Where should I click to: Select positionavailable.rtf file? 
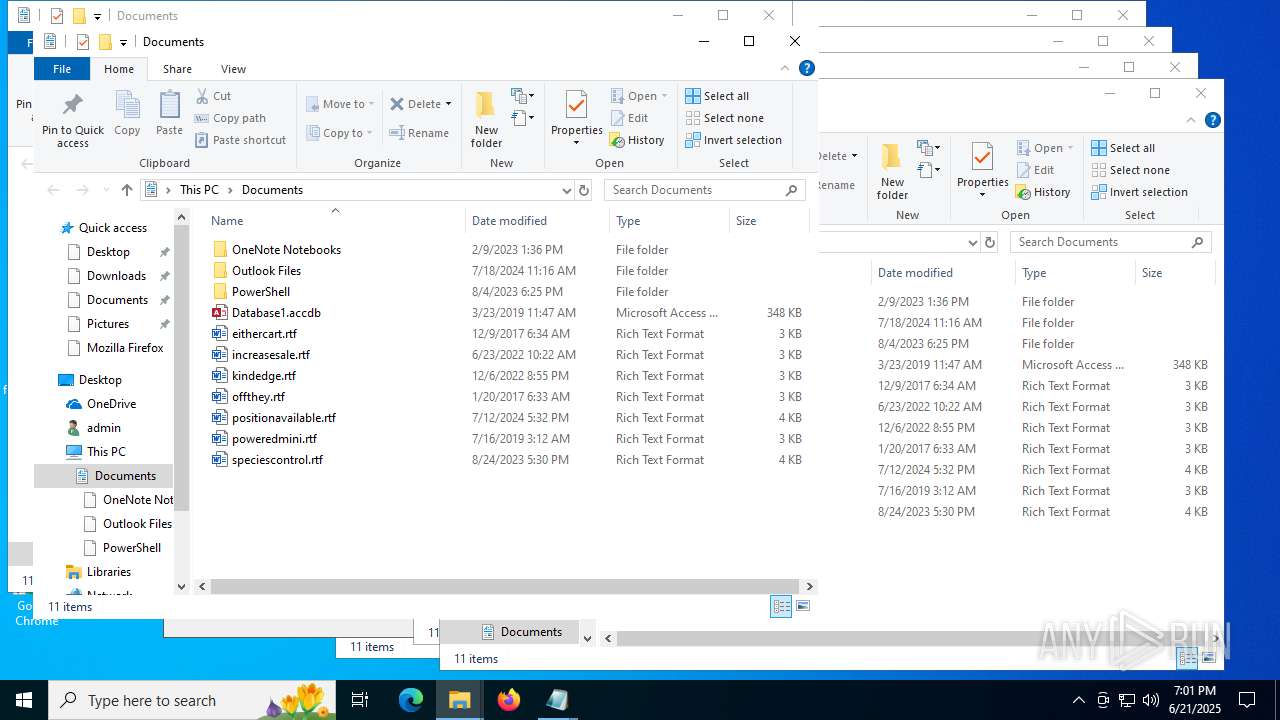coord(284,418)
